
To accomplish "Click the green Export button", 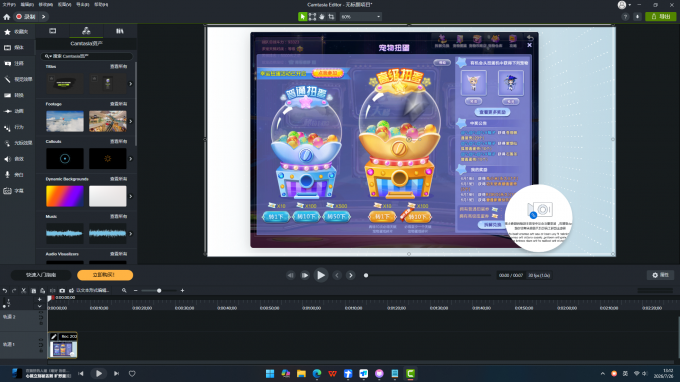I will click(x=660, y=16).
